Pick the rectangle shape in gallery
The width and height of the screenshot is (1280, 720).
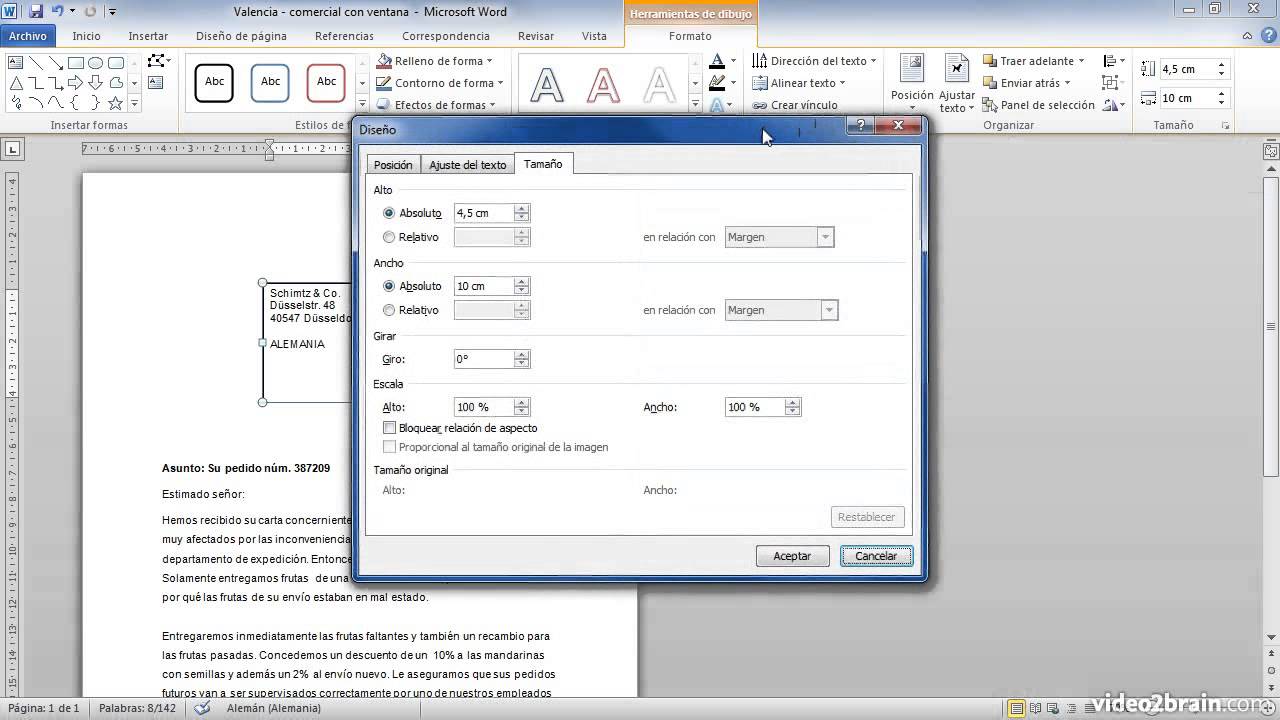pyautogui.click(x=75, y=63)
